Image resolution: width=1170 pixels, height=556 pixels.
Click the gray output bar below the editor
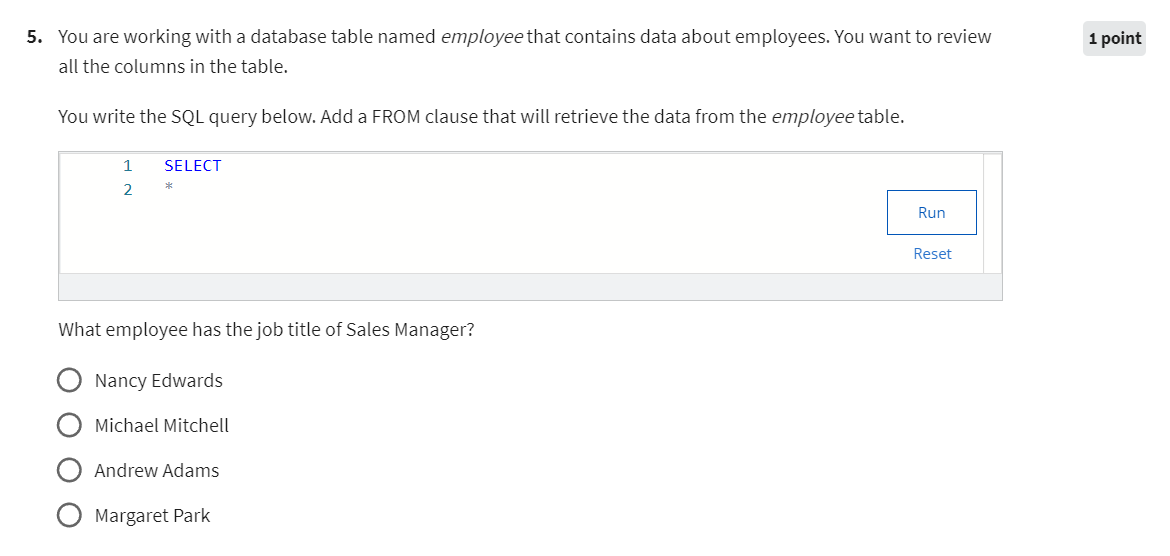pos(530,287)
